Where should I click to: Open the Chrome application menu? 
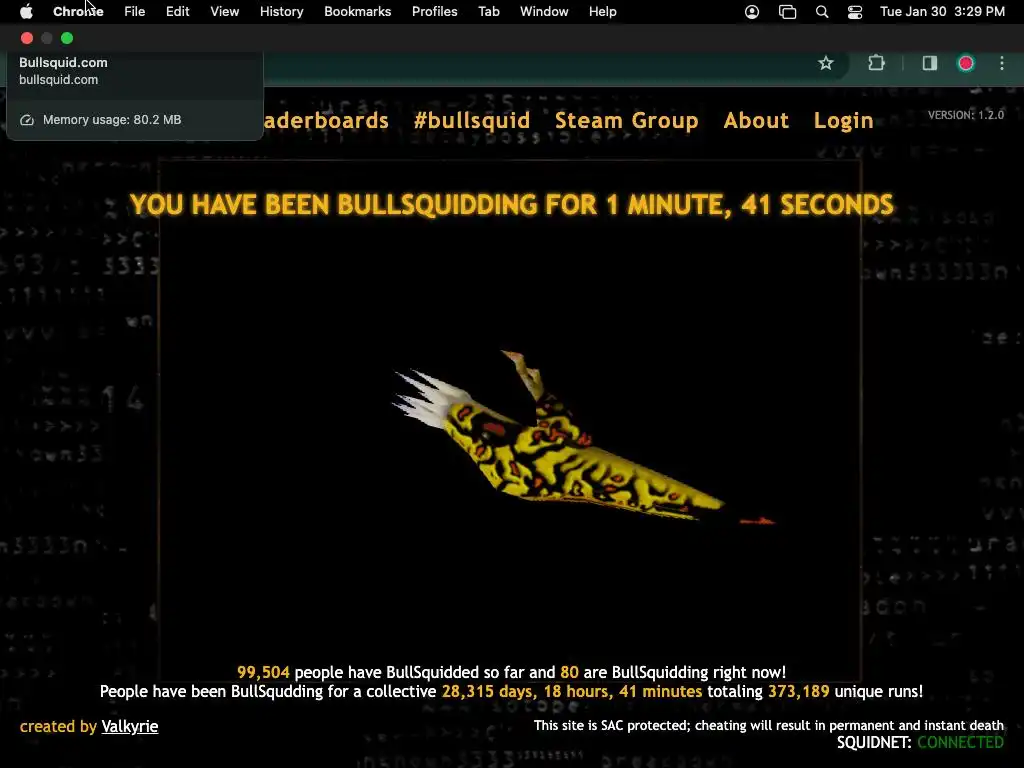point(78,12)
